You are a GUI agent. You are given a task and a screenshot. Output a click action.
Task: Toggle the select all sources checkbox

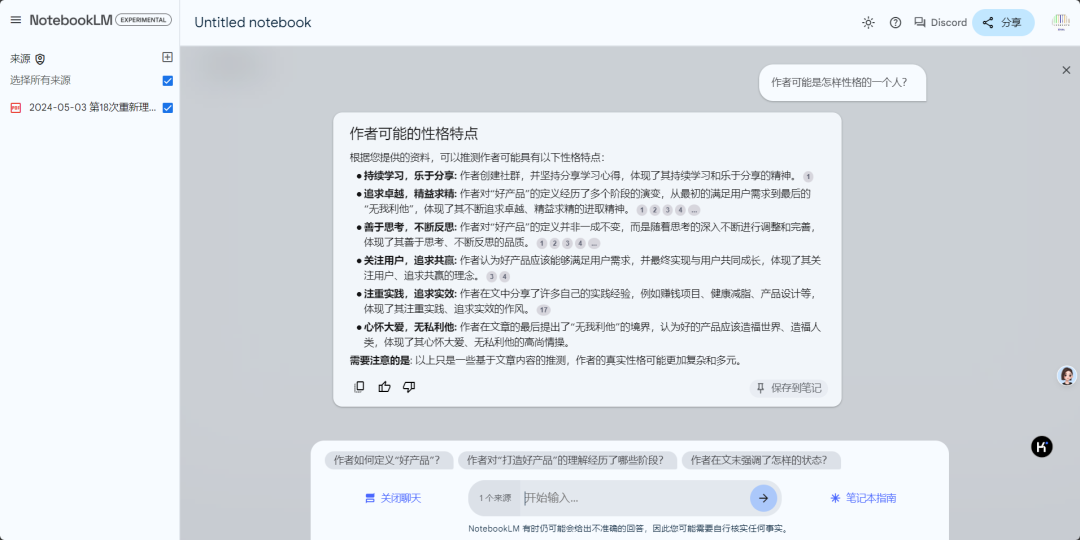[x=168, y=81]
